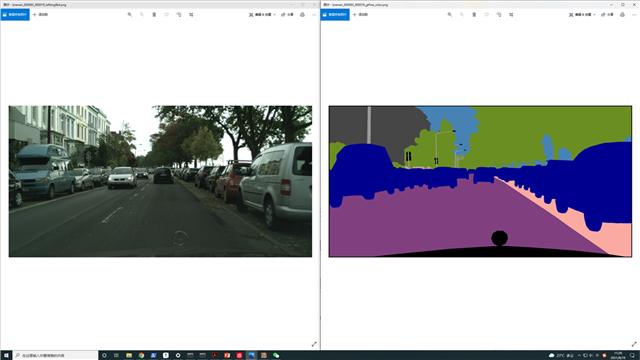640x360 pixels.
Task: Rotate the street photo image
Action: tap(179, 15)
